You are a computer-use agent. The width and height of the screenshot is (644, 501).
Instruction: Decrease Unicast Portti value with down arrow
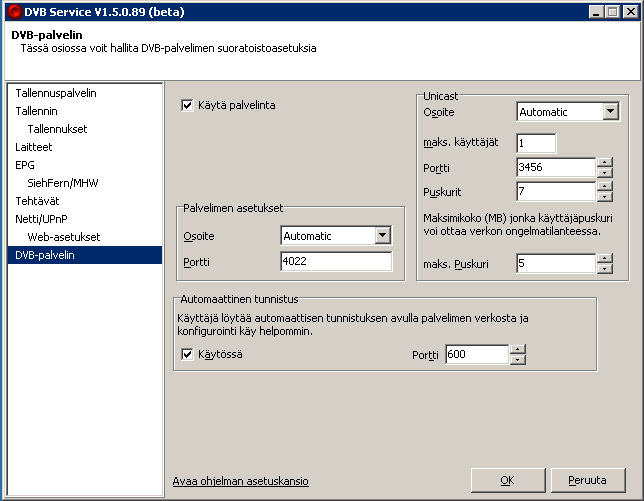click(605, 173)
